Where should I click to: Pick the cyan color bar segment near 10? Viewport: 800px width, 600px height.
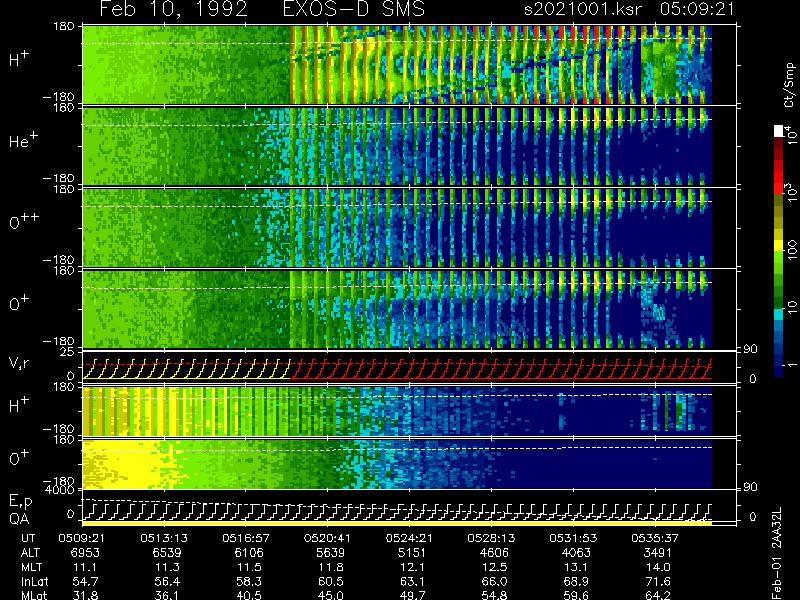click(779, 313)
